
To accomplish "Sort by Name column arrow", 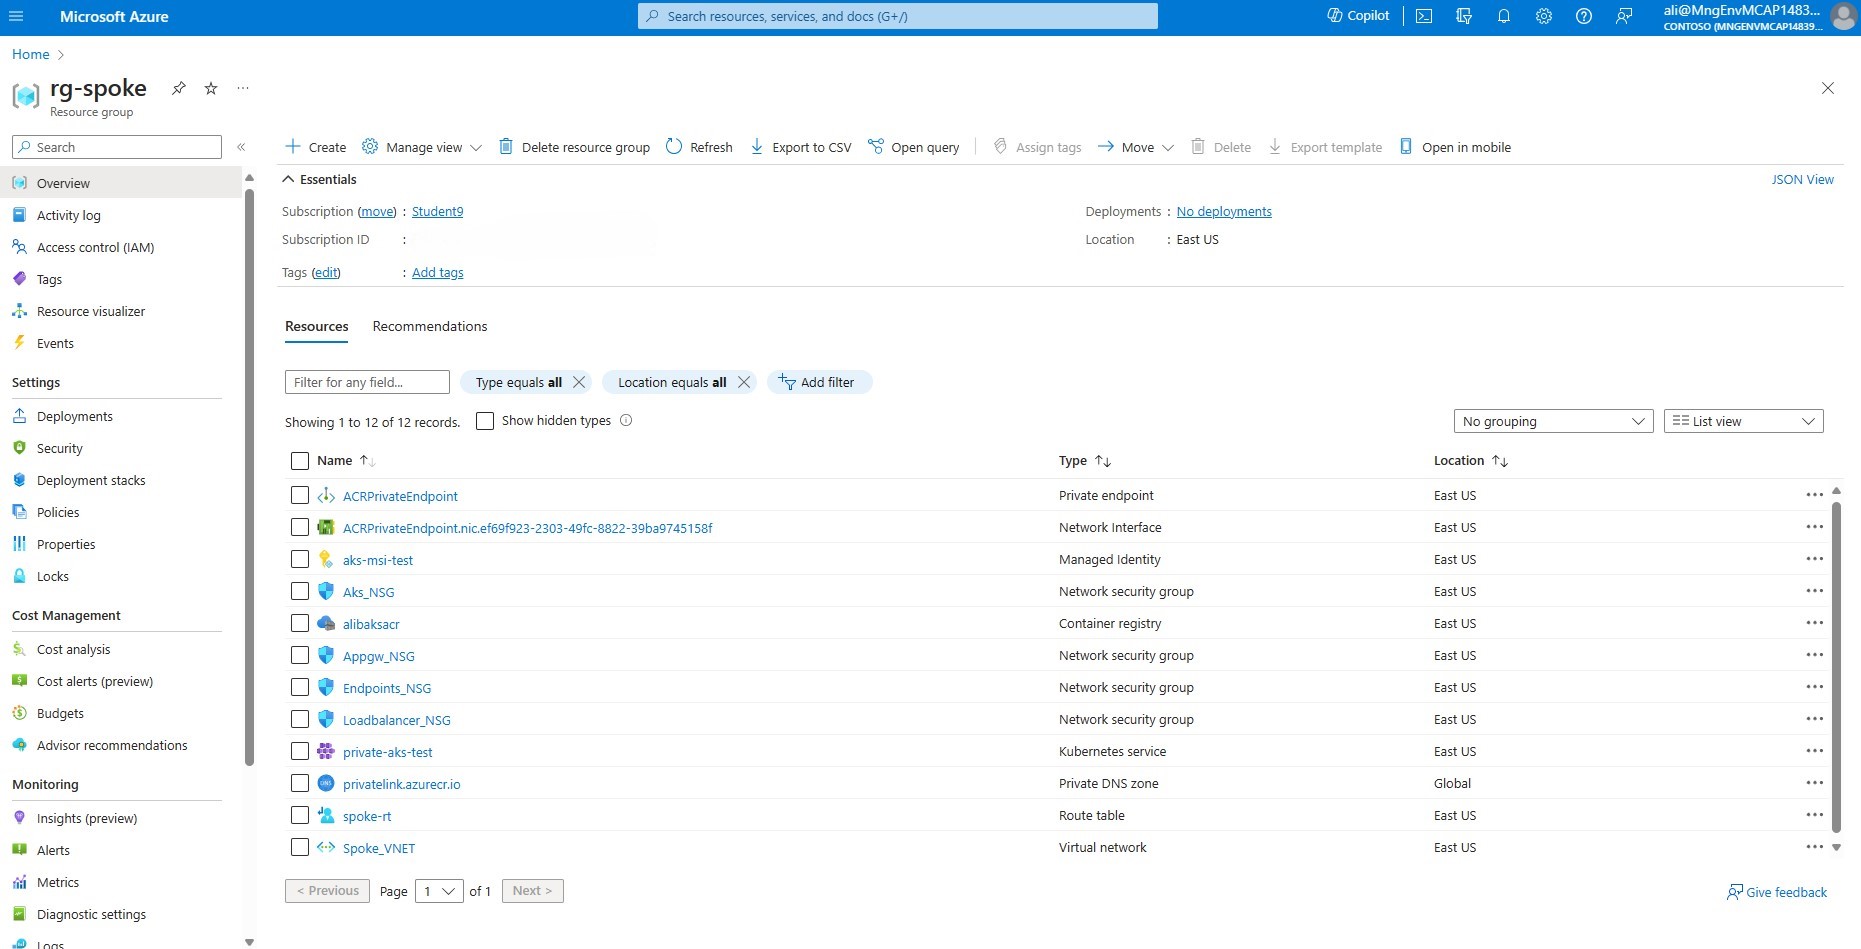I will click(x=367, y=461).
